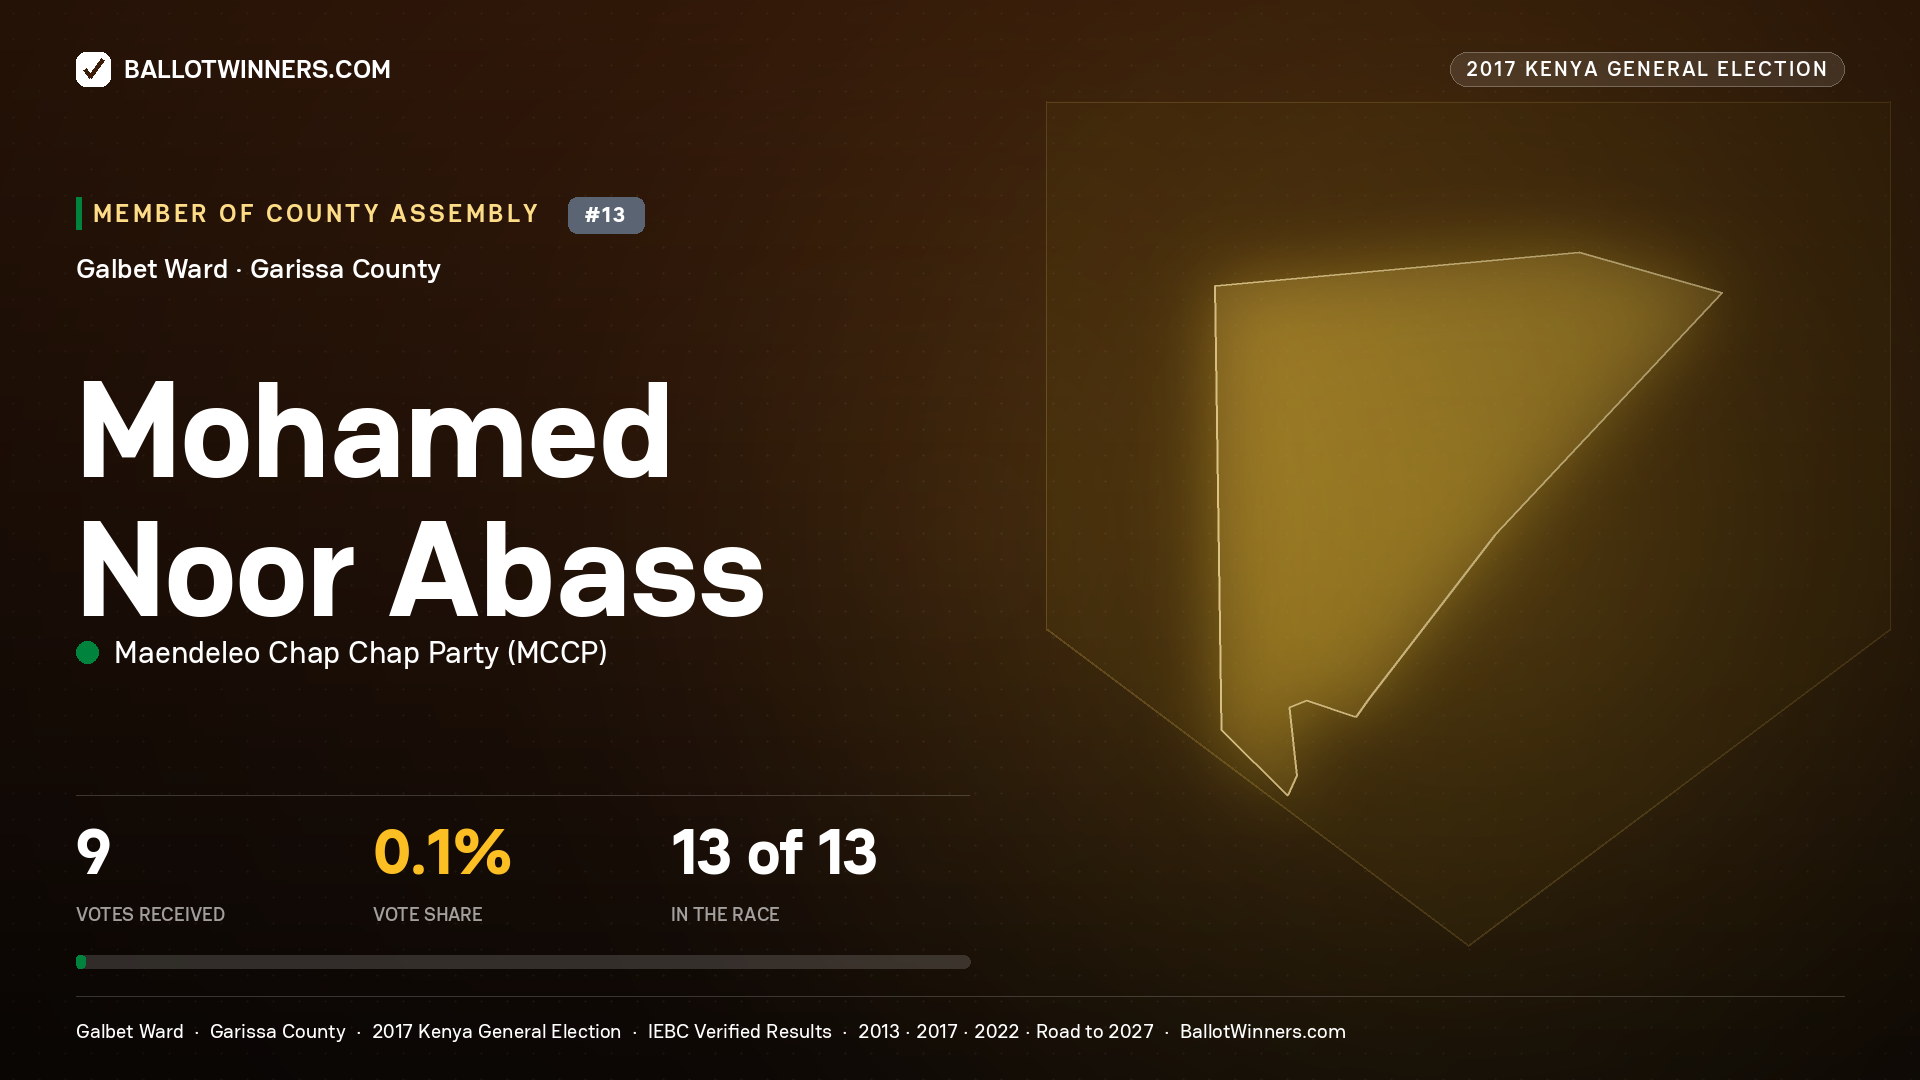Image resolution: width=1920 pixels, height=1080 pixels.
Task: Open the BALLOTWINNERS.COM site title
Action: click(x=257, y=69)
